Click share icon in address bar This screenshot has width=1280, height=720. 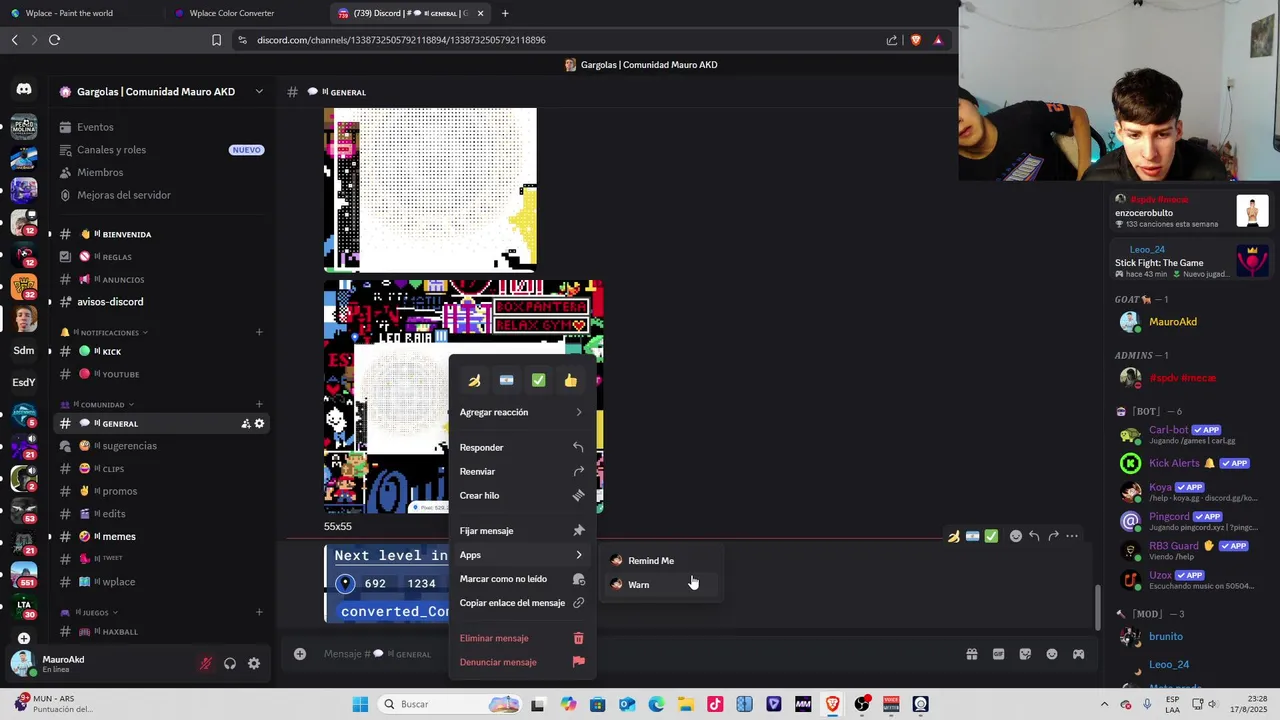[892, 40]
